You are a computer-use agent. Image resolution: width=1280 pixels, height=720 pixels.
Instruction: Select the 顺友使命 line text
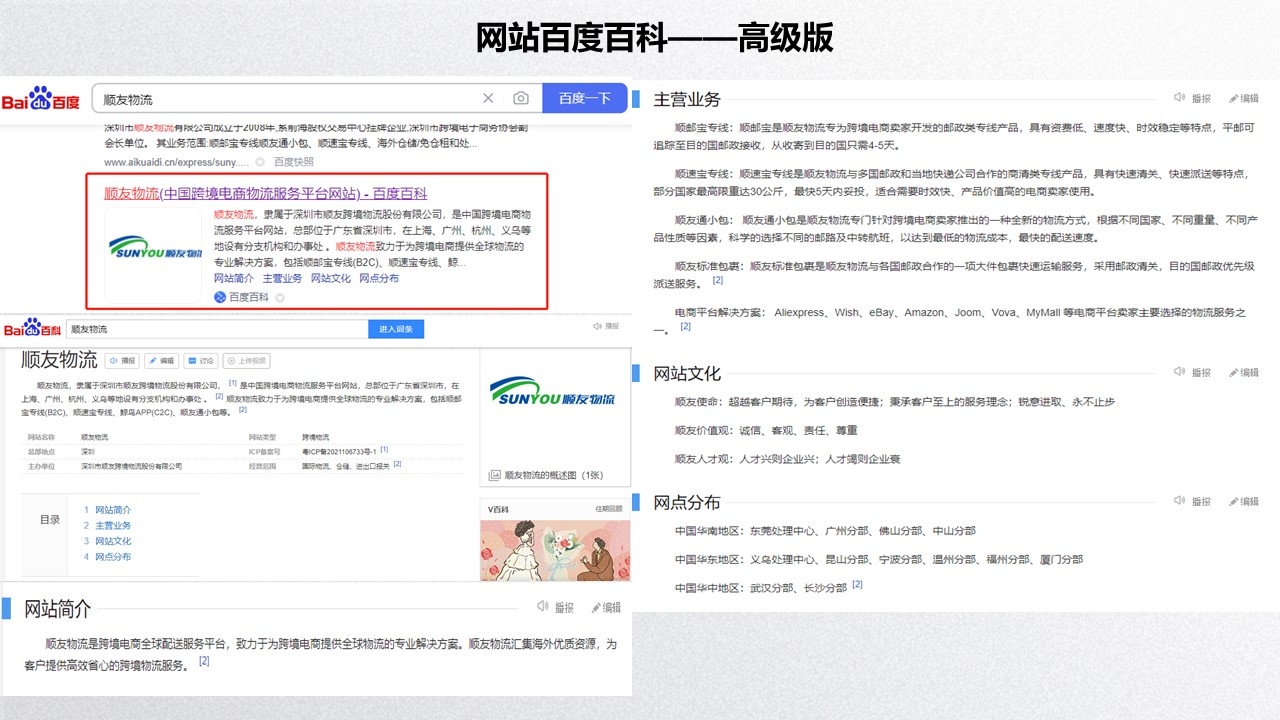895,401
